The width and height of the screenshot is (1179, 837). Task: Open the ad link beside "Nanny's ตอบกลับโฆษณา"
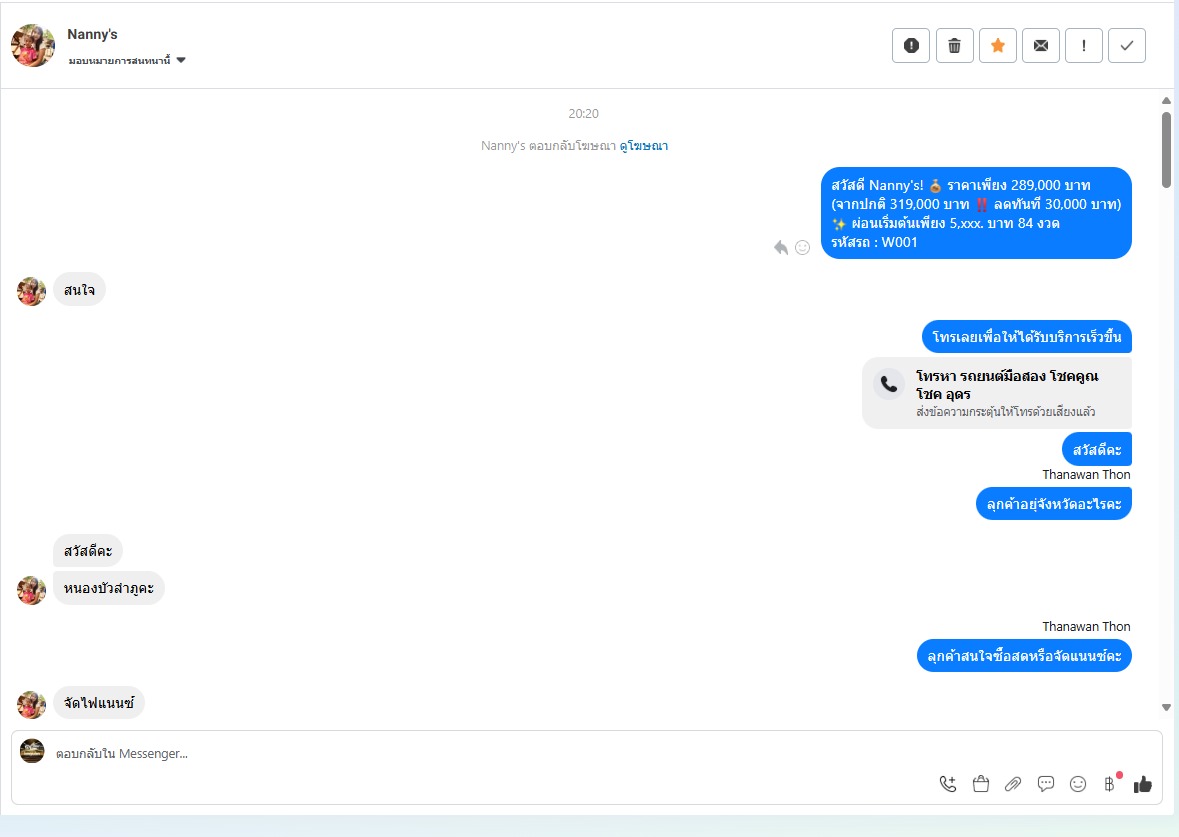pos(644,146)
